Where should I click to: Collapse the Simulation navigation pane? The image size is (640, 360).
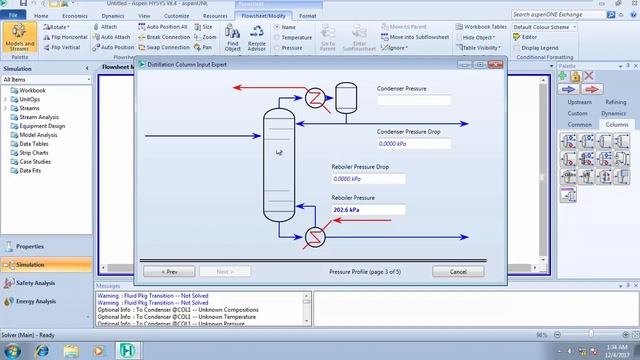tap(87, 69)
